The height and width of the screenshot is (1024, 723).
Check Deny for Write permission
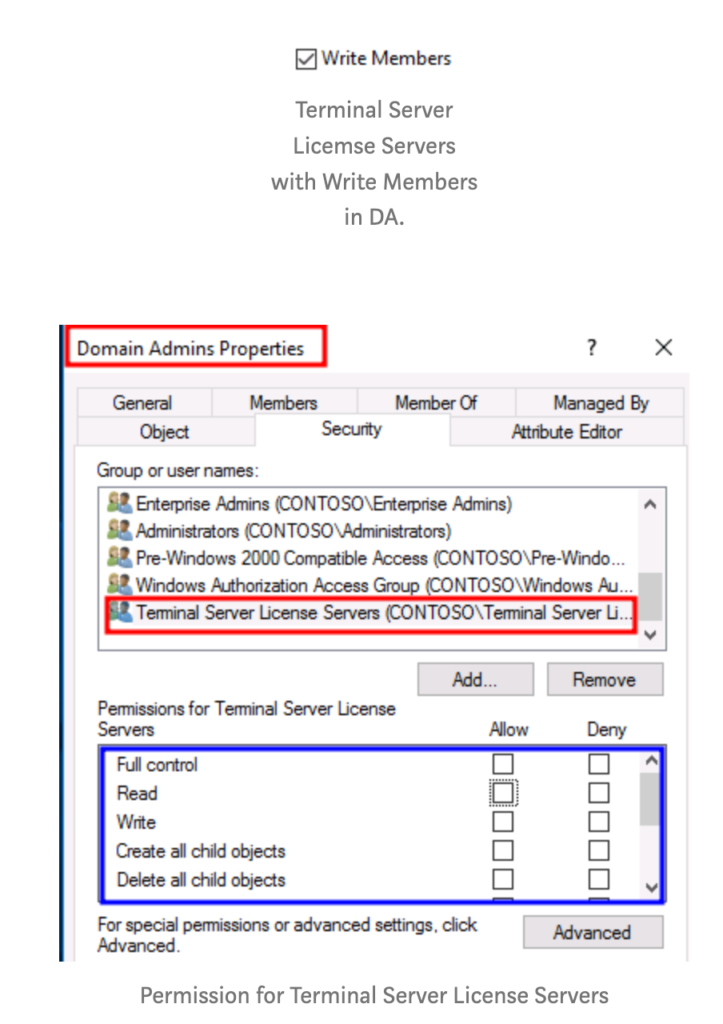tap(598, 822)
